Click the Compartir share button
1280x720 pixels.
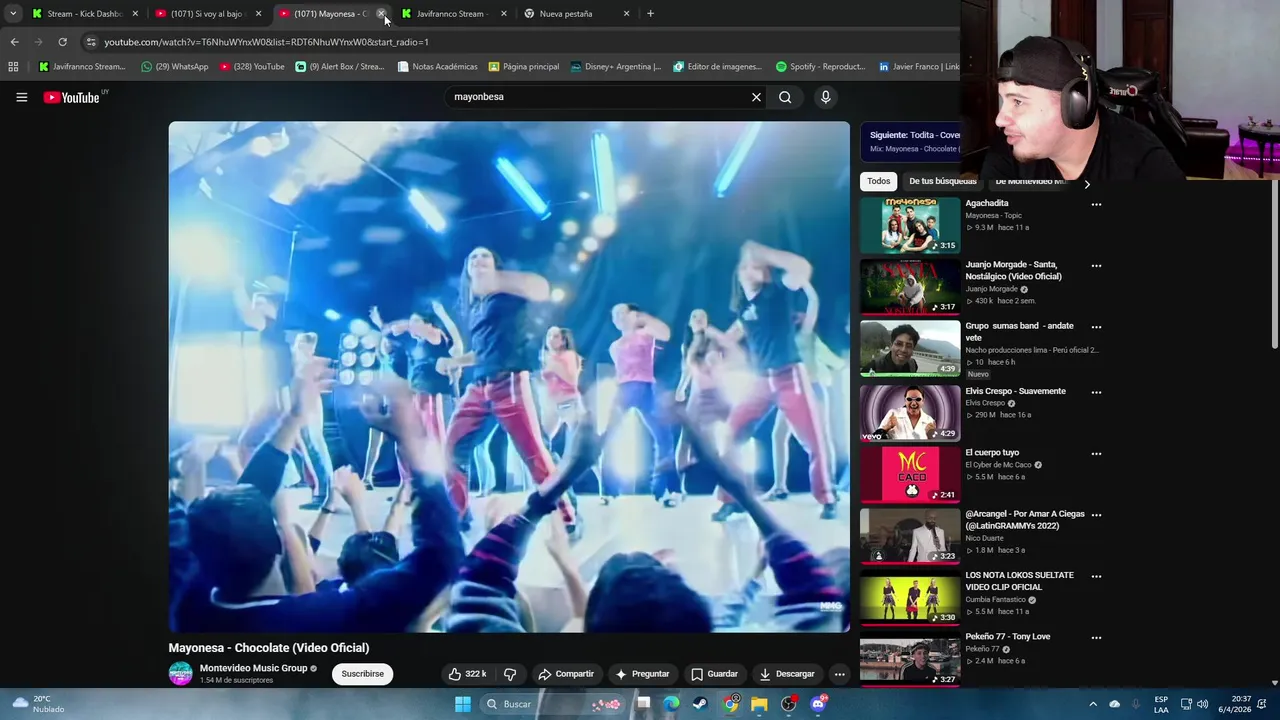[x=566, y=674]
